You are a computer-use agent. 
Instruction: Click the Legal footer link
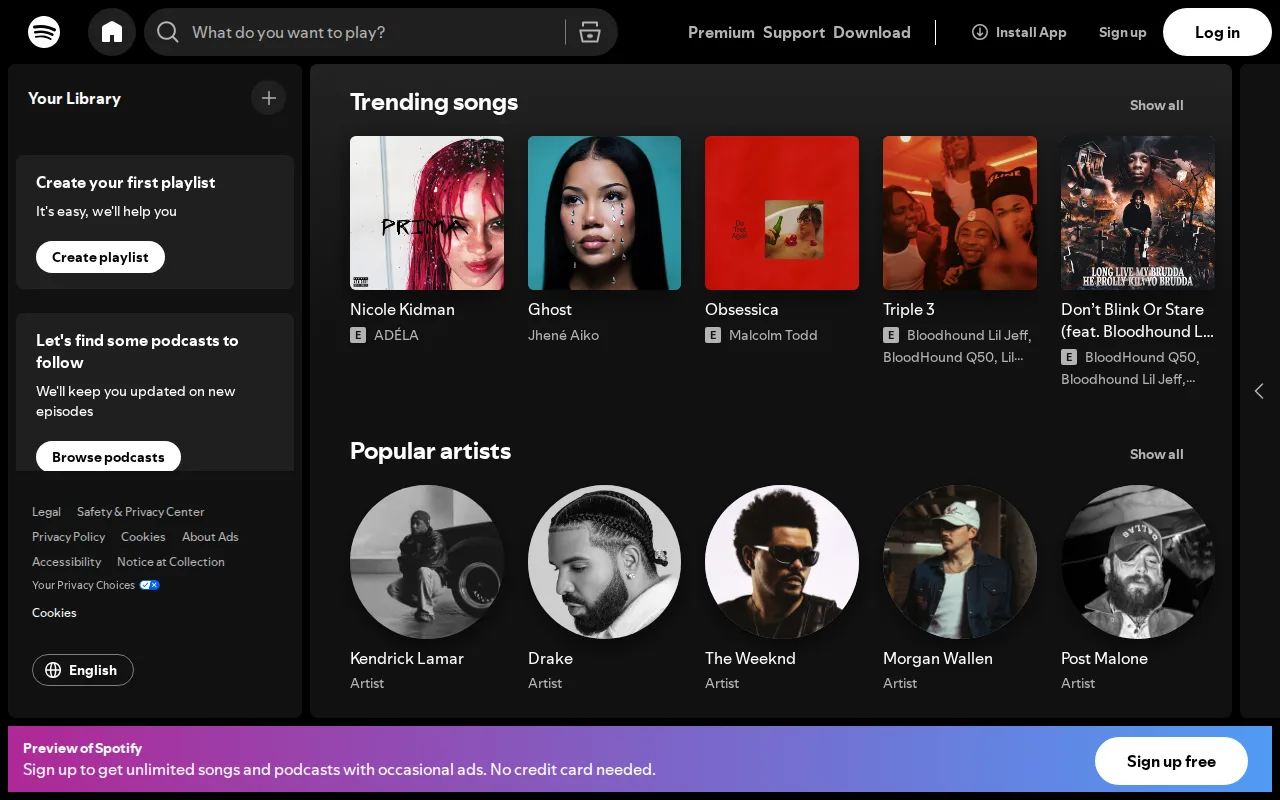[46, 511]
